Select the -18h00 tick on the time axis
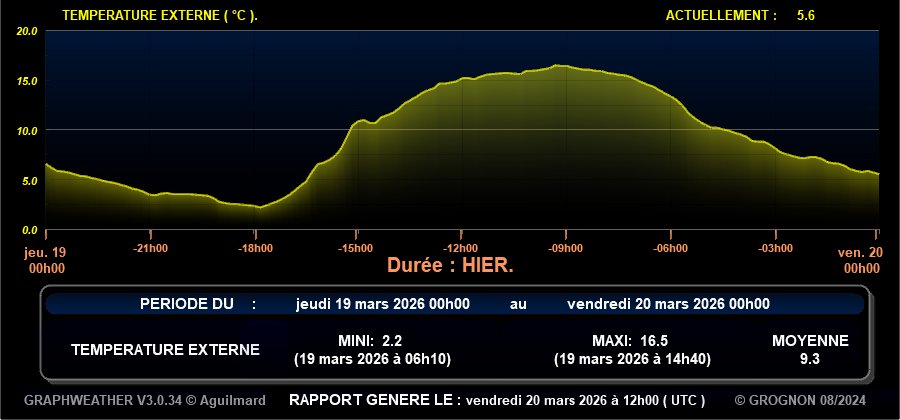The width and height of the screenshot is (900, 420). coord(254,248)
